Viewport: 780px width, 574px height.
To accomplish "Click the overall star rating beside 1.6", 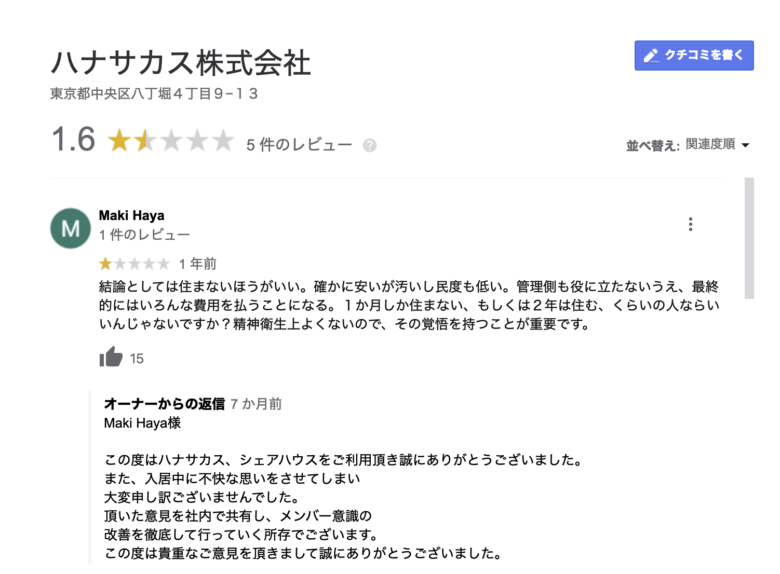I will coord(170,141).
